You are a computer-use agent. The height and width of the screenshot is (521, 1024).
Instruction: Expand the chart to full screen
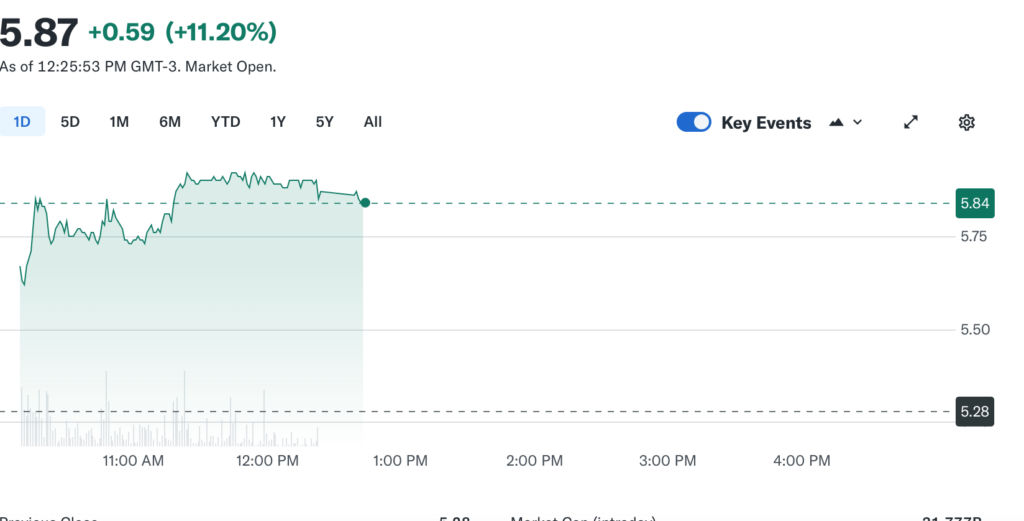911,122
